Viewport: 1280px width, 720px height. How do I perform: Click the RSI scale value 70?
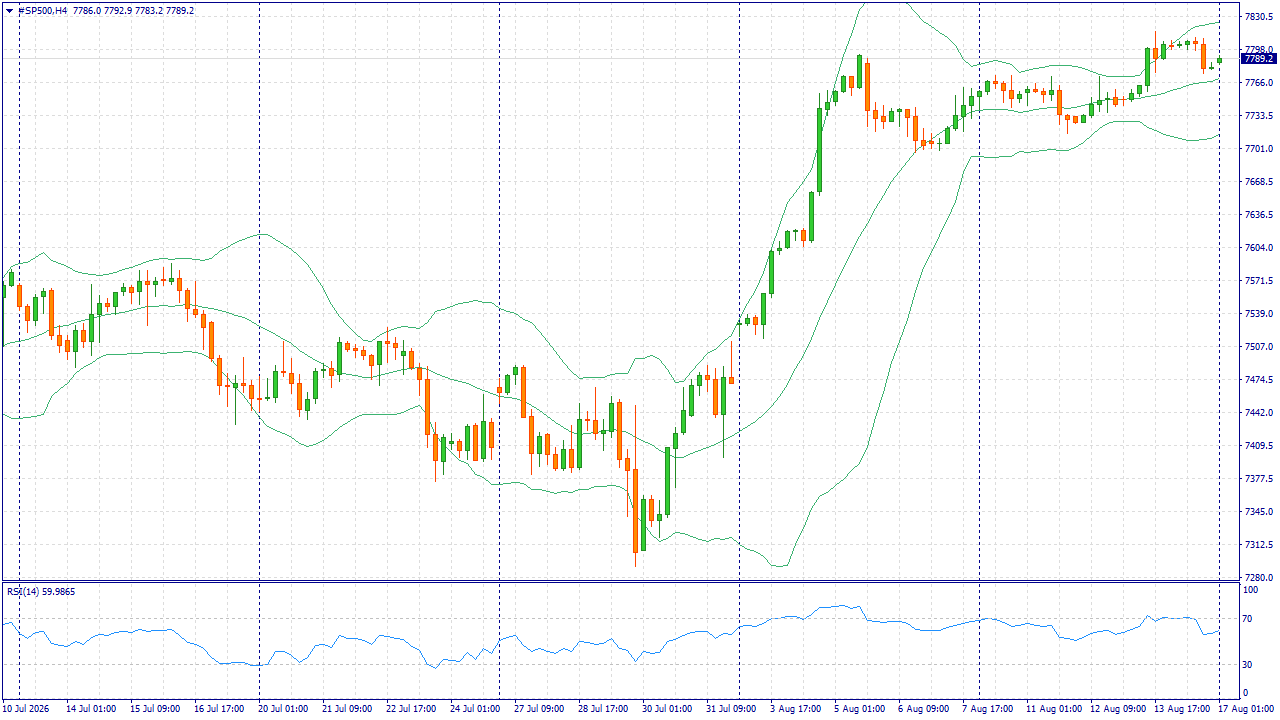click(x=1247, y=619)
